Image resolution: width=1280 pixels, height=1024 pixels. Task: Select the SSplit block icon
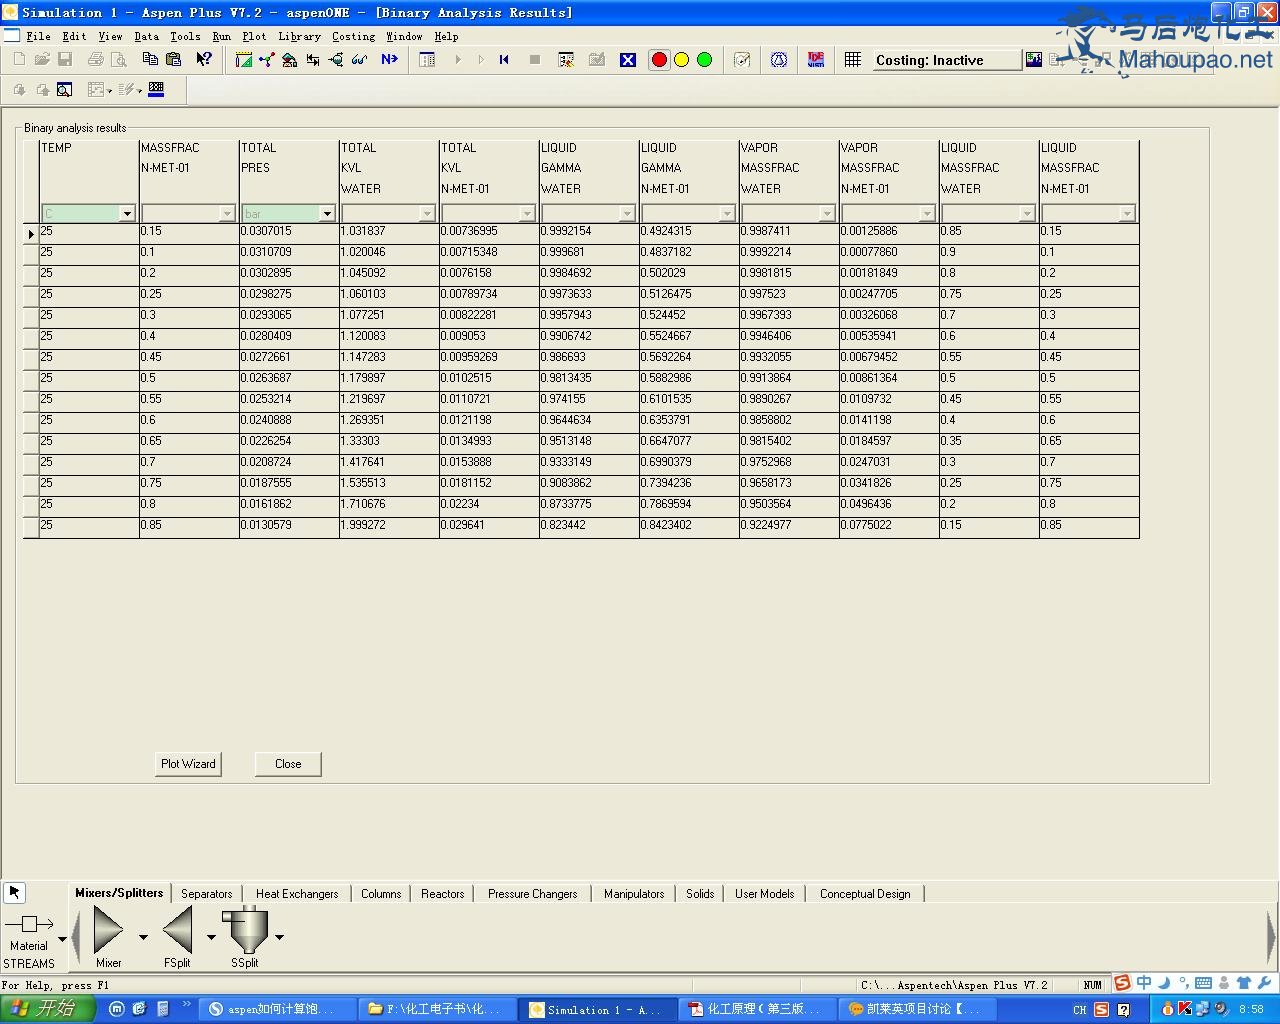245,930
